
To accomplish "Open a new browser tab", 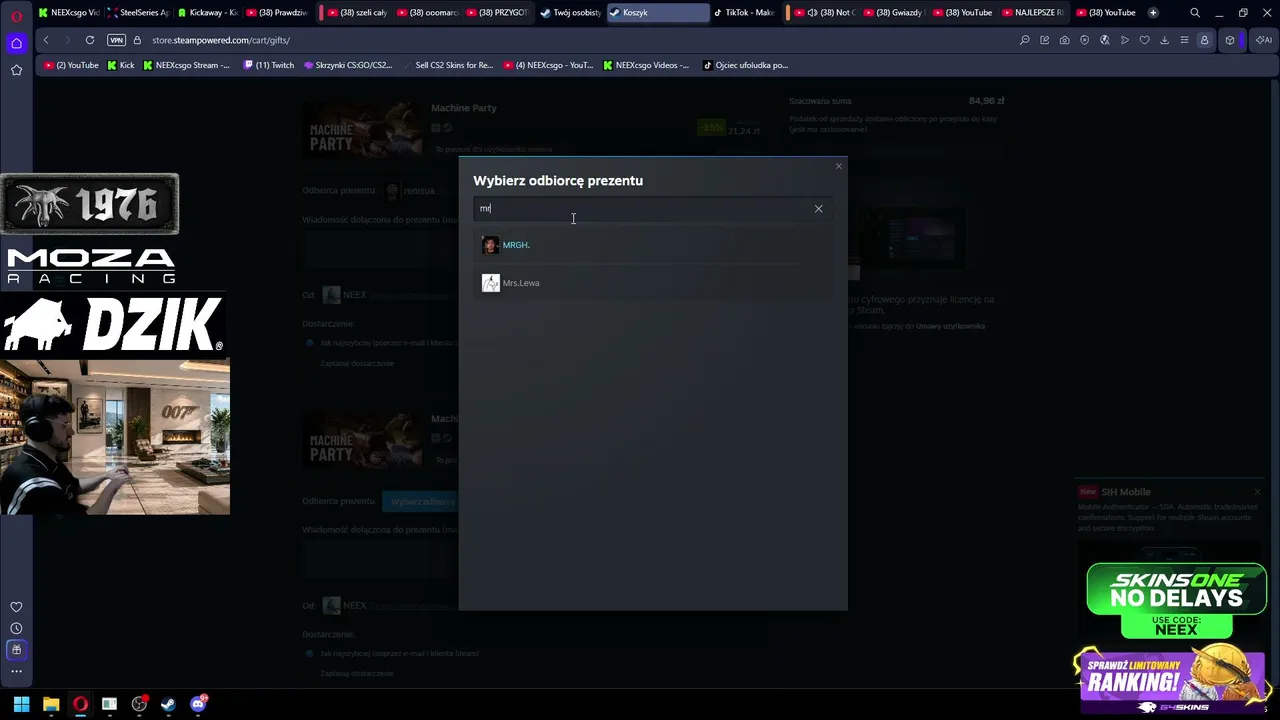I will tap(1153, 13).
